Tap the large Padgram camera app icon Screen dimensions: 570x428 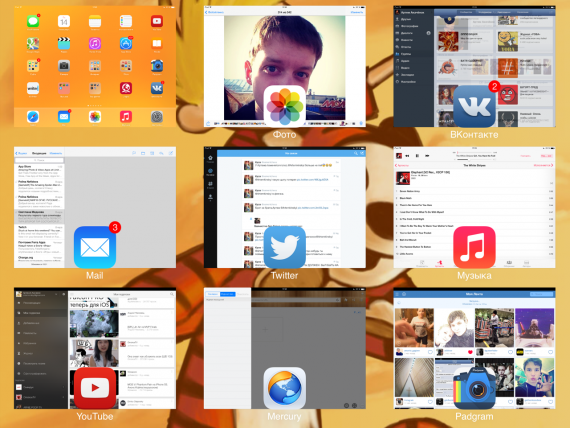pos(474,388)
